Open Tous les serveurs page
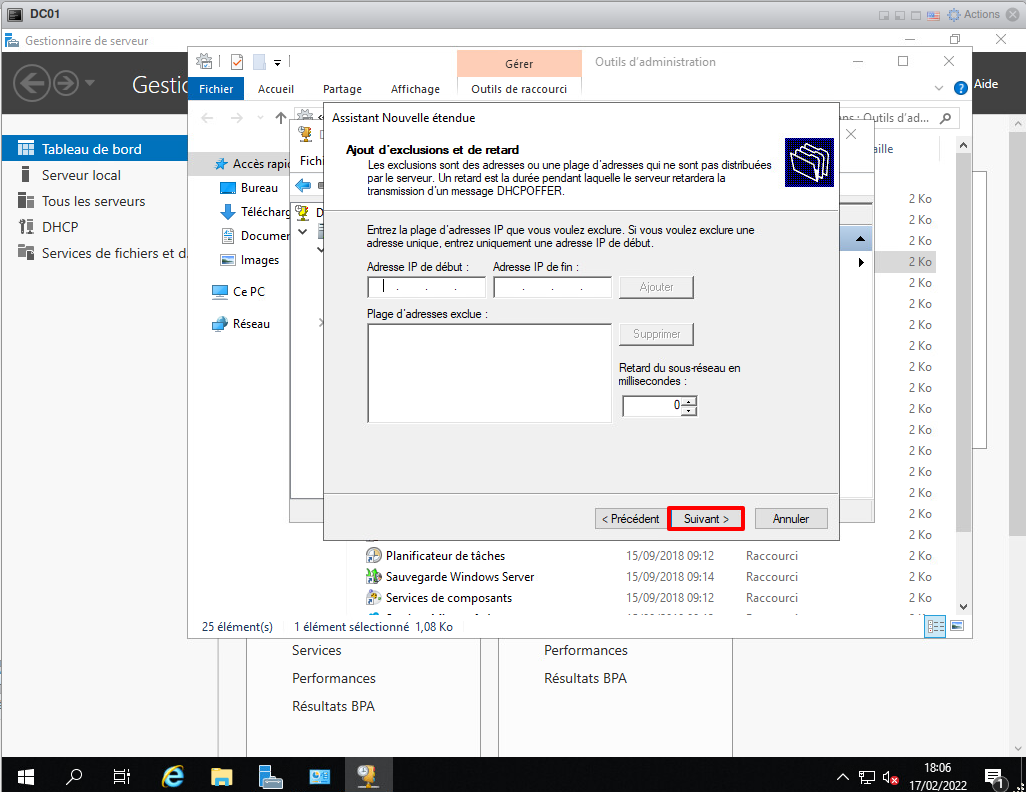This screenshot has height=792, width=1026. click(x=93, y=201)
